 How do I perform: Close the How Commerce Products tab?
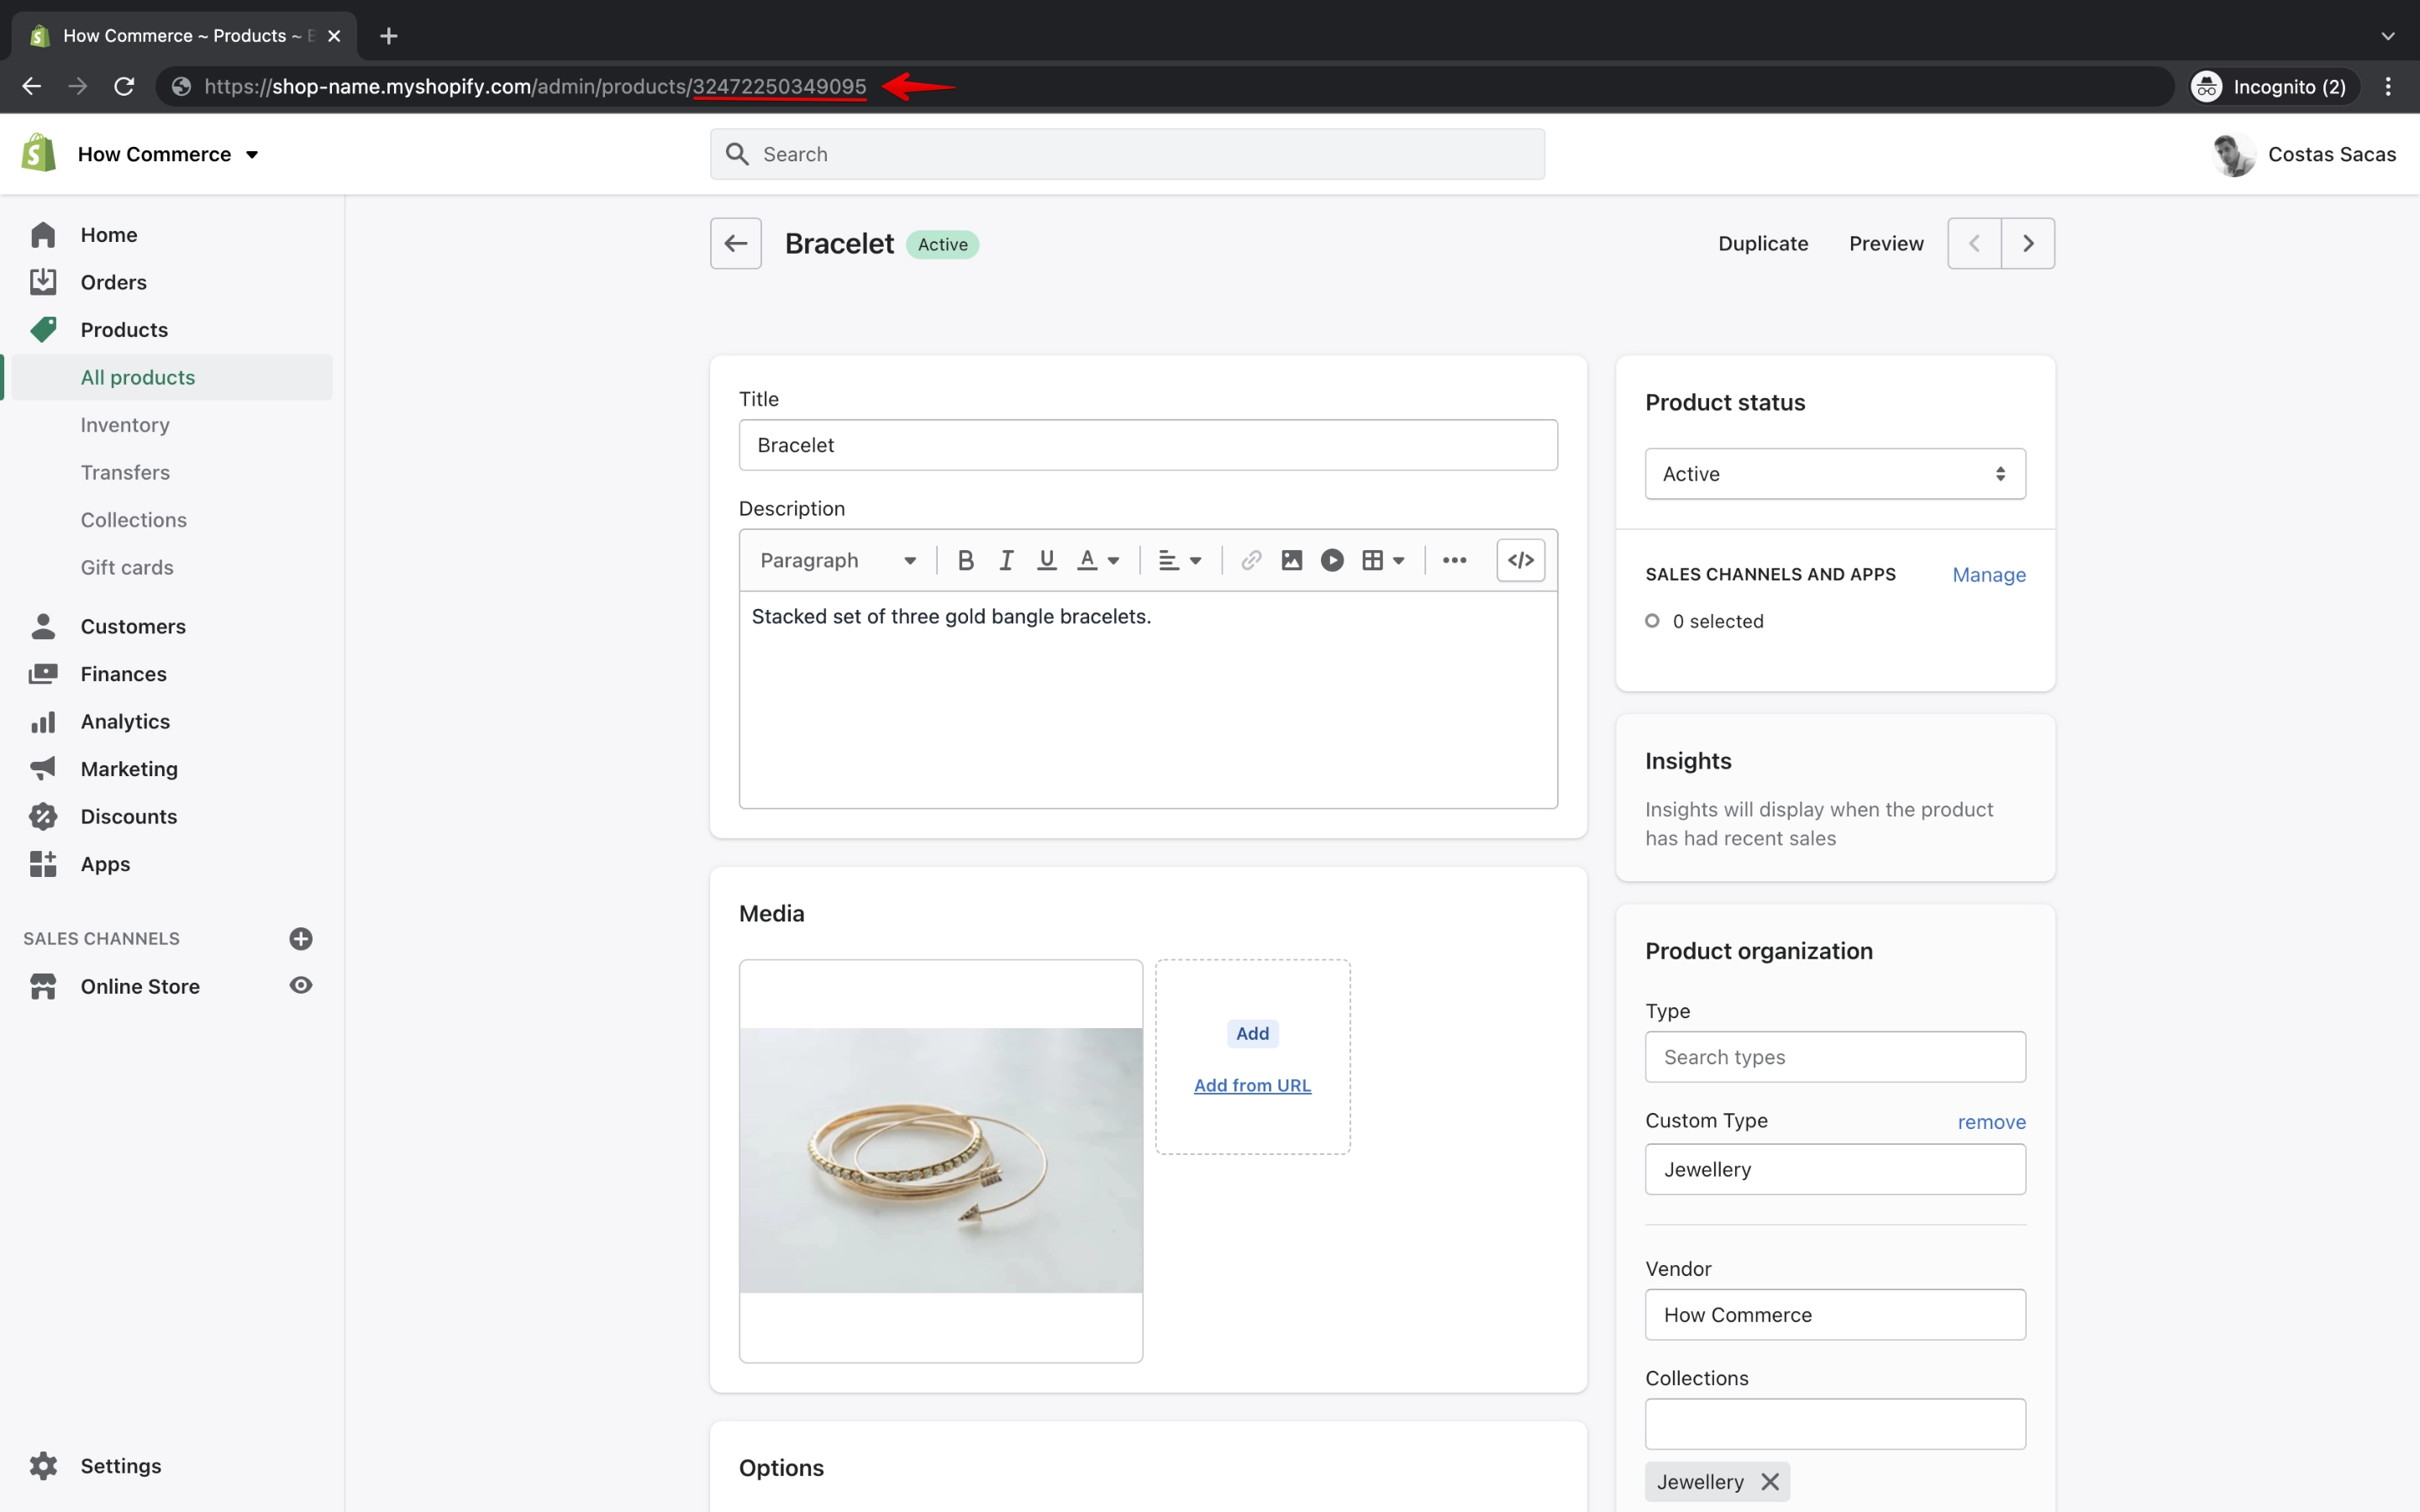pos(335,36)
